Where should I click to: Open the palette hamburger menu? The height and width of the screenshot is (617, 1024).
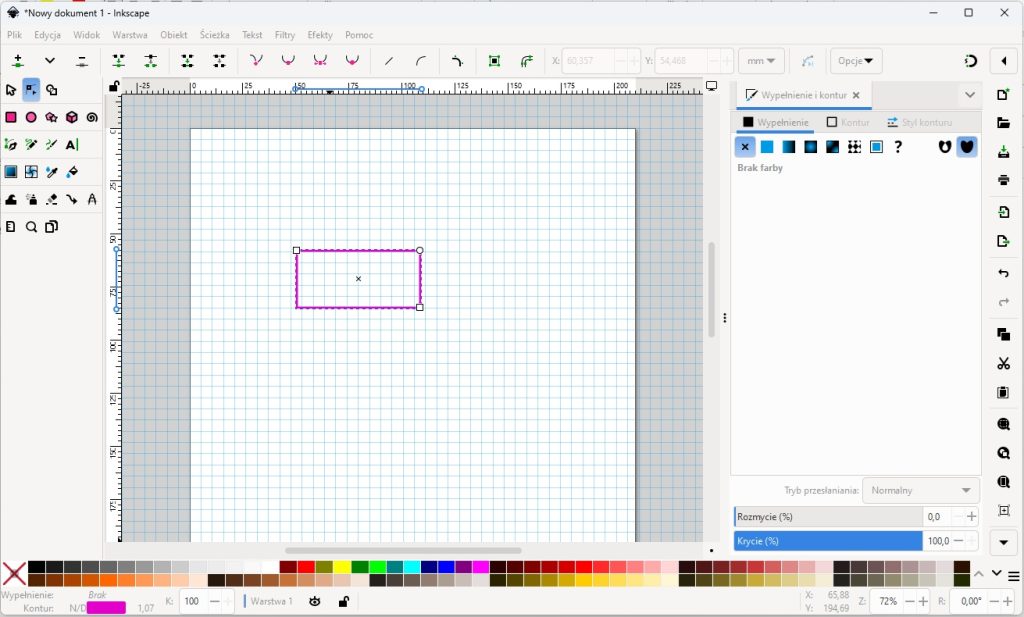(1014, 576)
